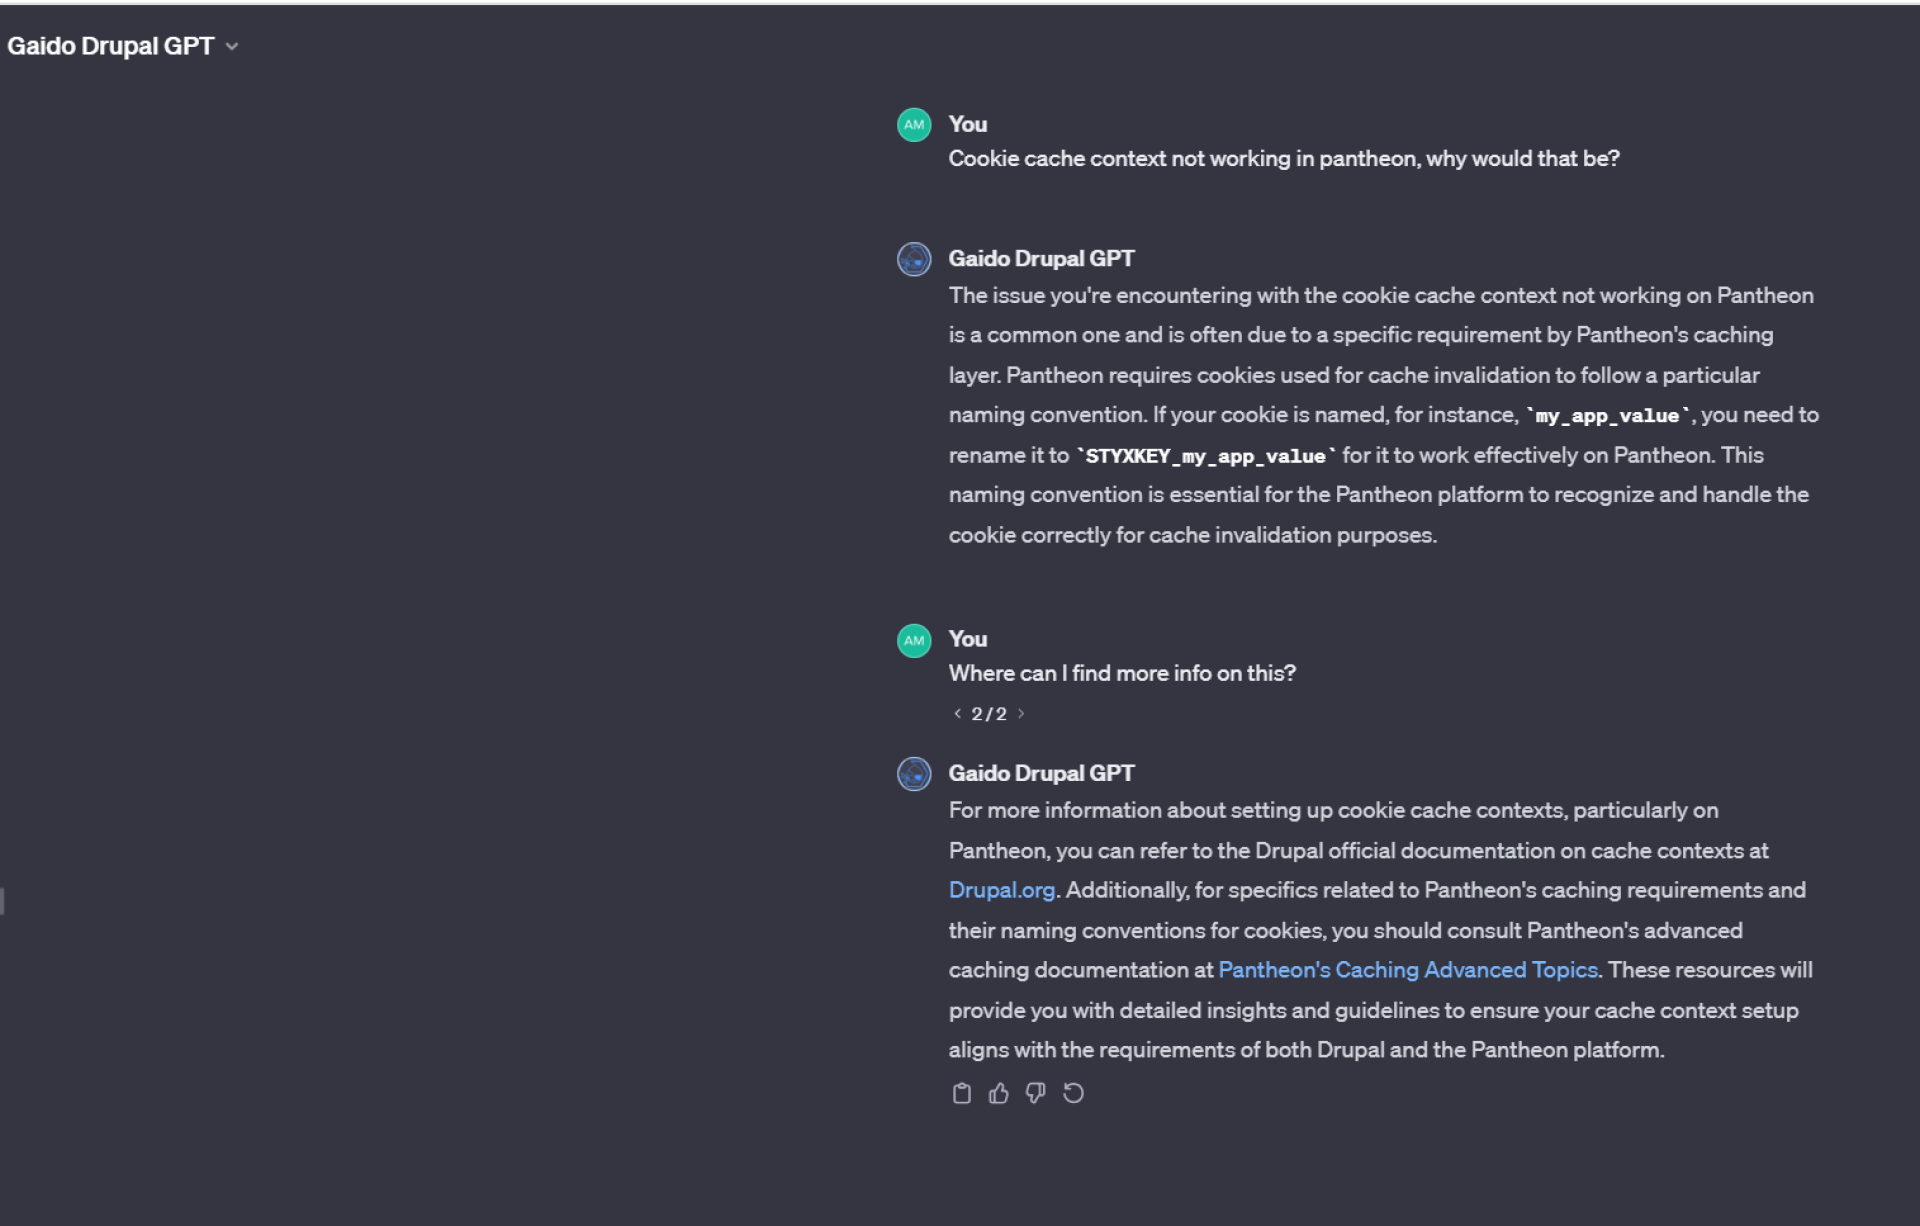1920x1226 pixels.
Task: Click the 2/2 version counter
Action: pyautogui.click(x=989, y=714)
